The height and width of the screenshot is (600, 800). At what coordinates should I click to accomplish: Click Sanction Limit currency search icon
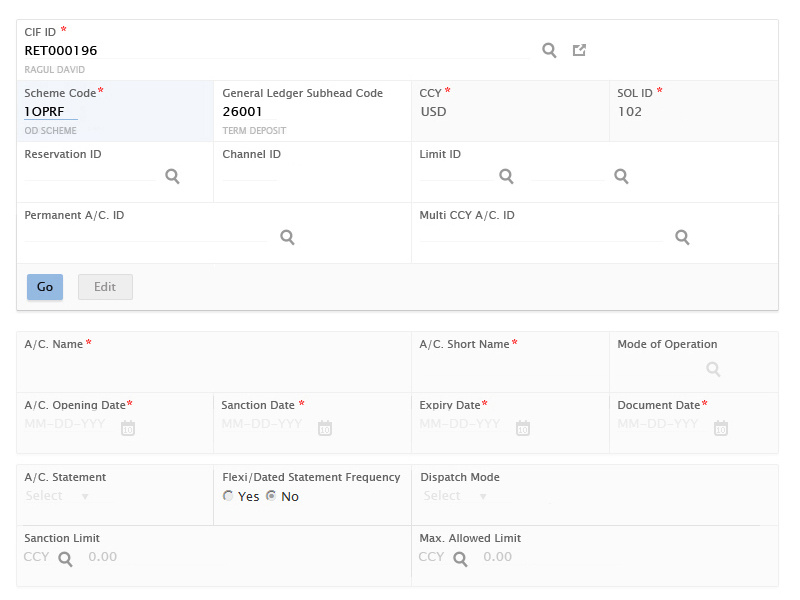click(x=65, y=559)
